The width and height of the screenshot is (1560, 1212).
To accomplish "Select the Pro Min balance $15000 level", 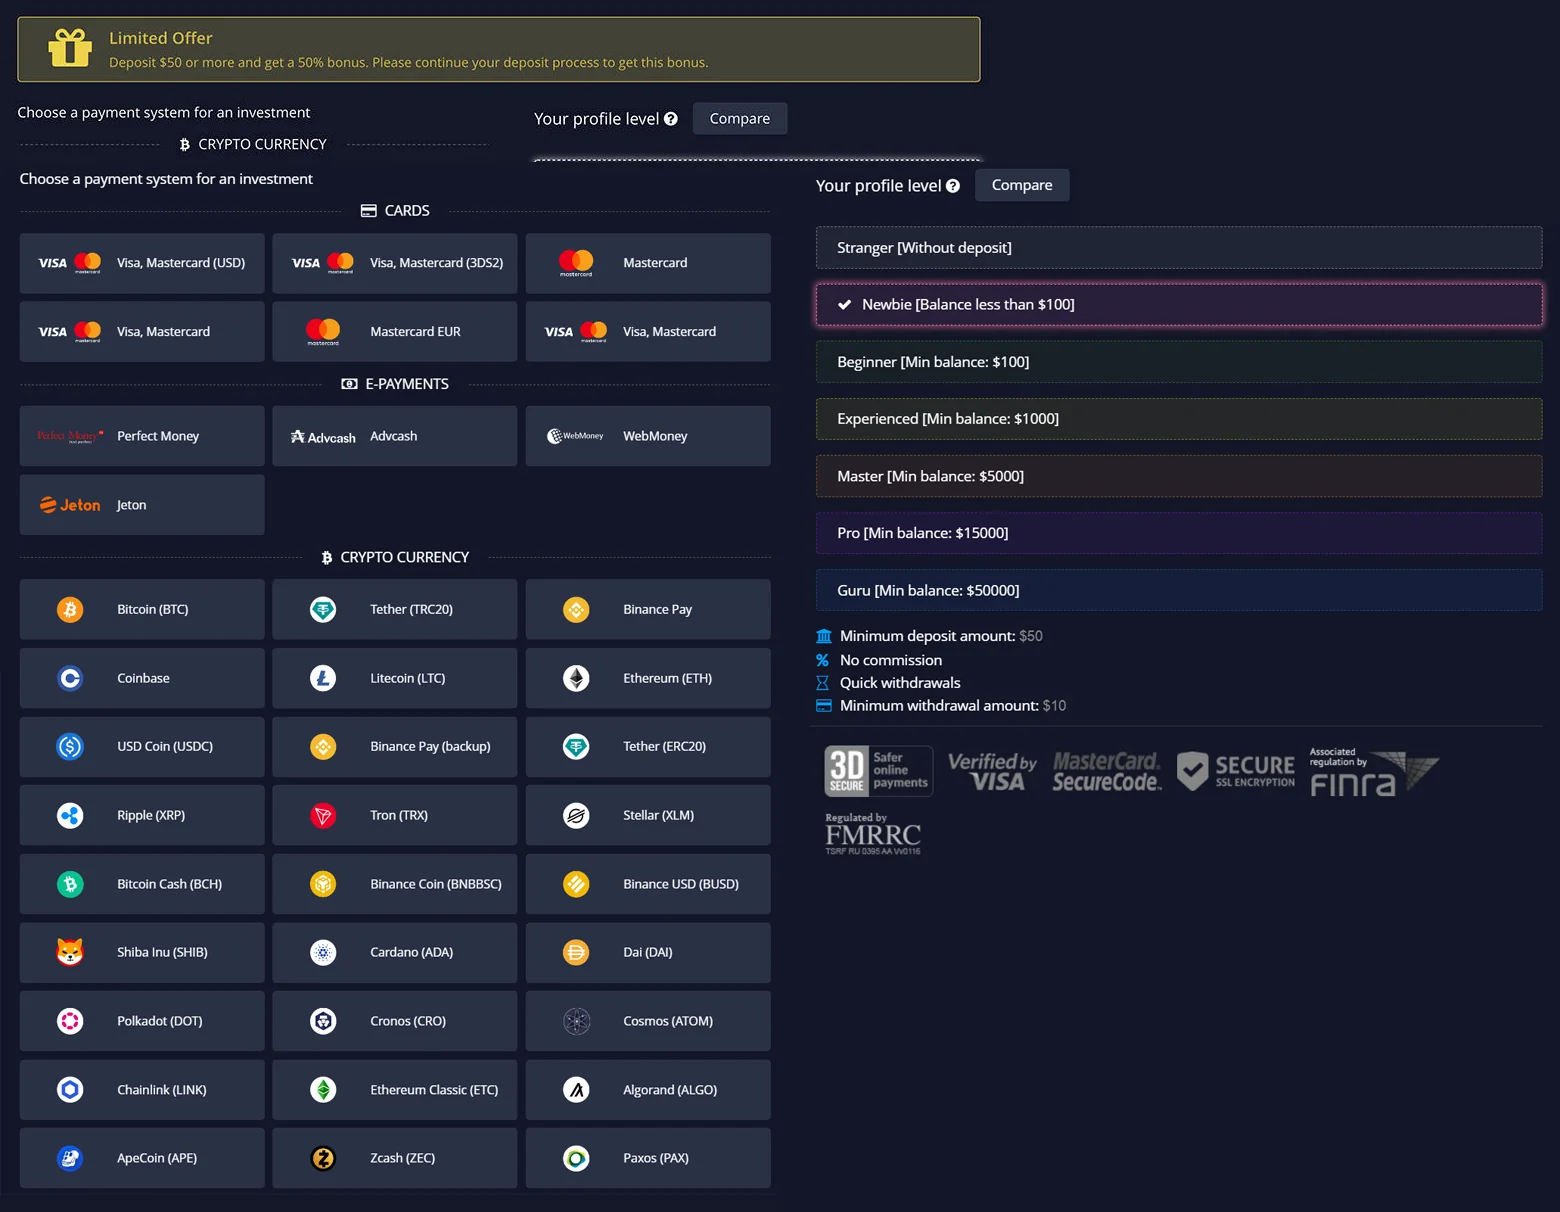I will point(1179,533).
